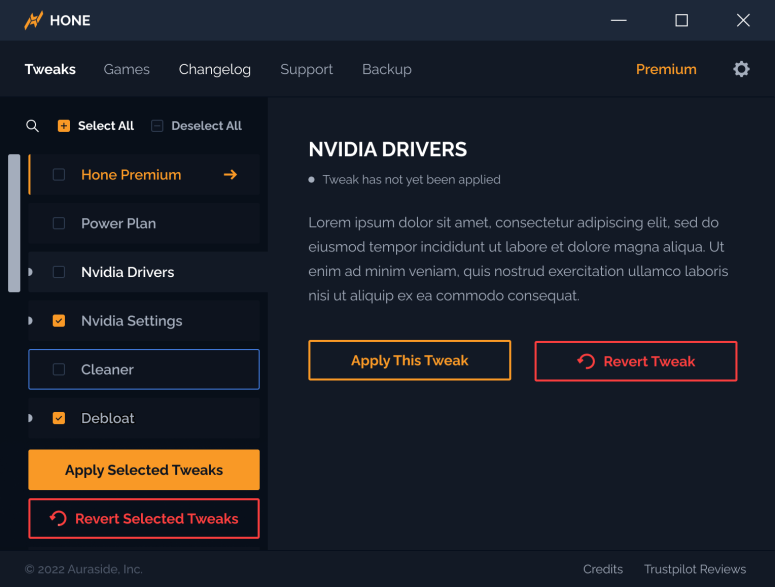Click the Revert Selected Tweaks undo icon

pyautogui.click(x=57, y=518)
